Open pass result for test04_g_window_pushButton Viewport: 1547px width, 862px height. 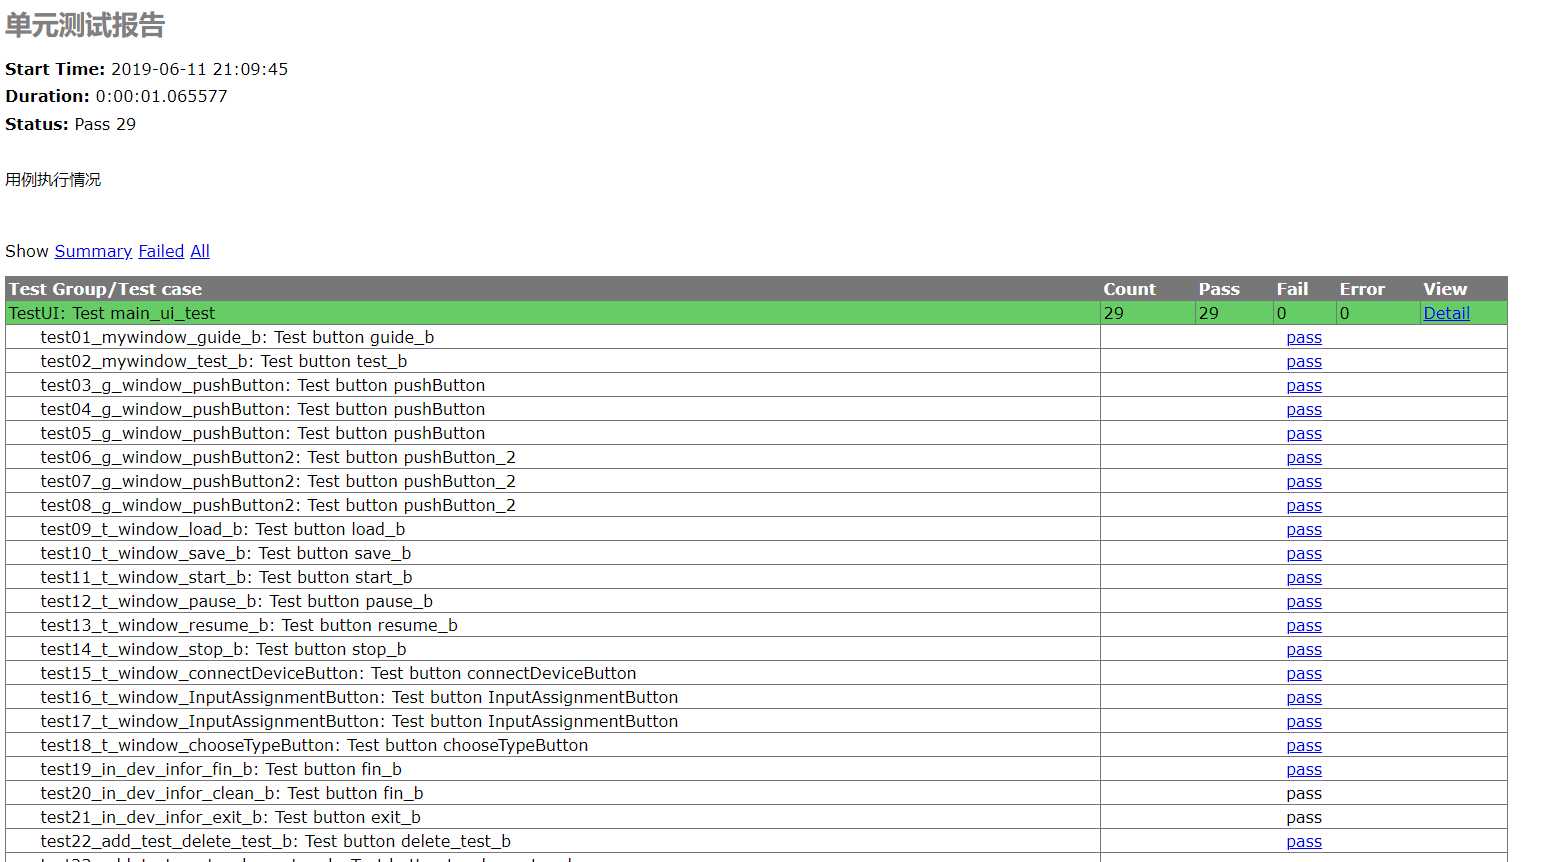coord(1304,409)
